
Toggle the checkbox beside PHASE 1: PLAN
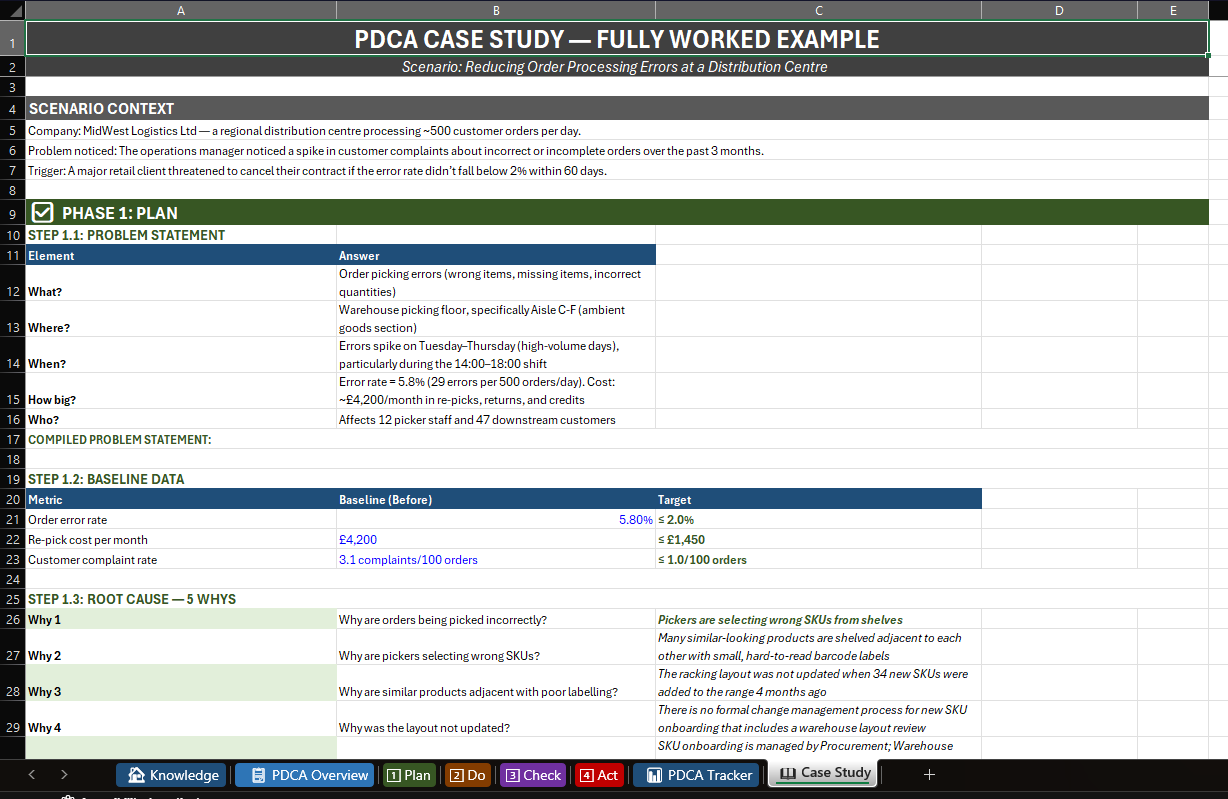(42, 212)
